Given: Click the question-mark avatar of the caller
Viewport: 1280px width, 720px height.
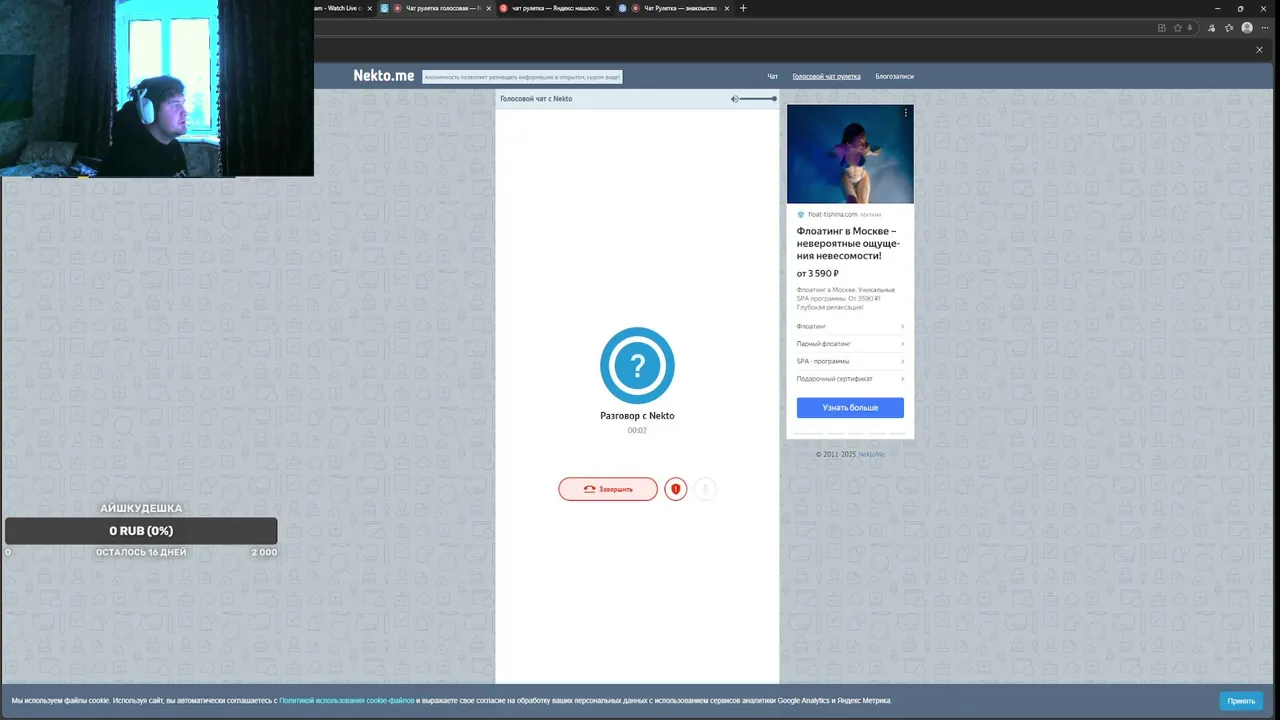Looking at the screenshot, I should tap(637, 365).
